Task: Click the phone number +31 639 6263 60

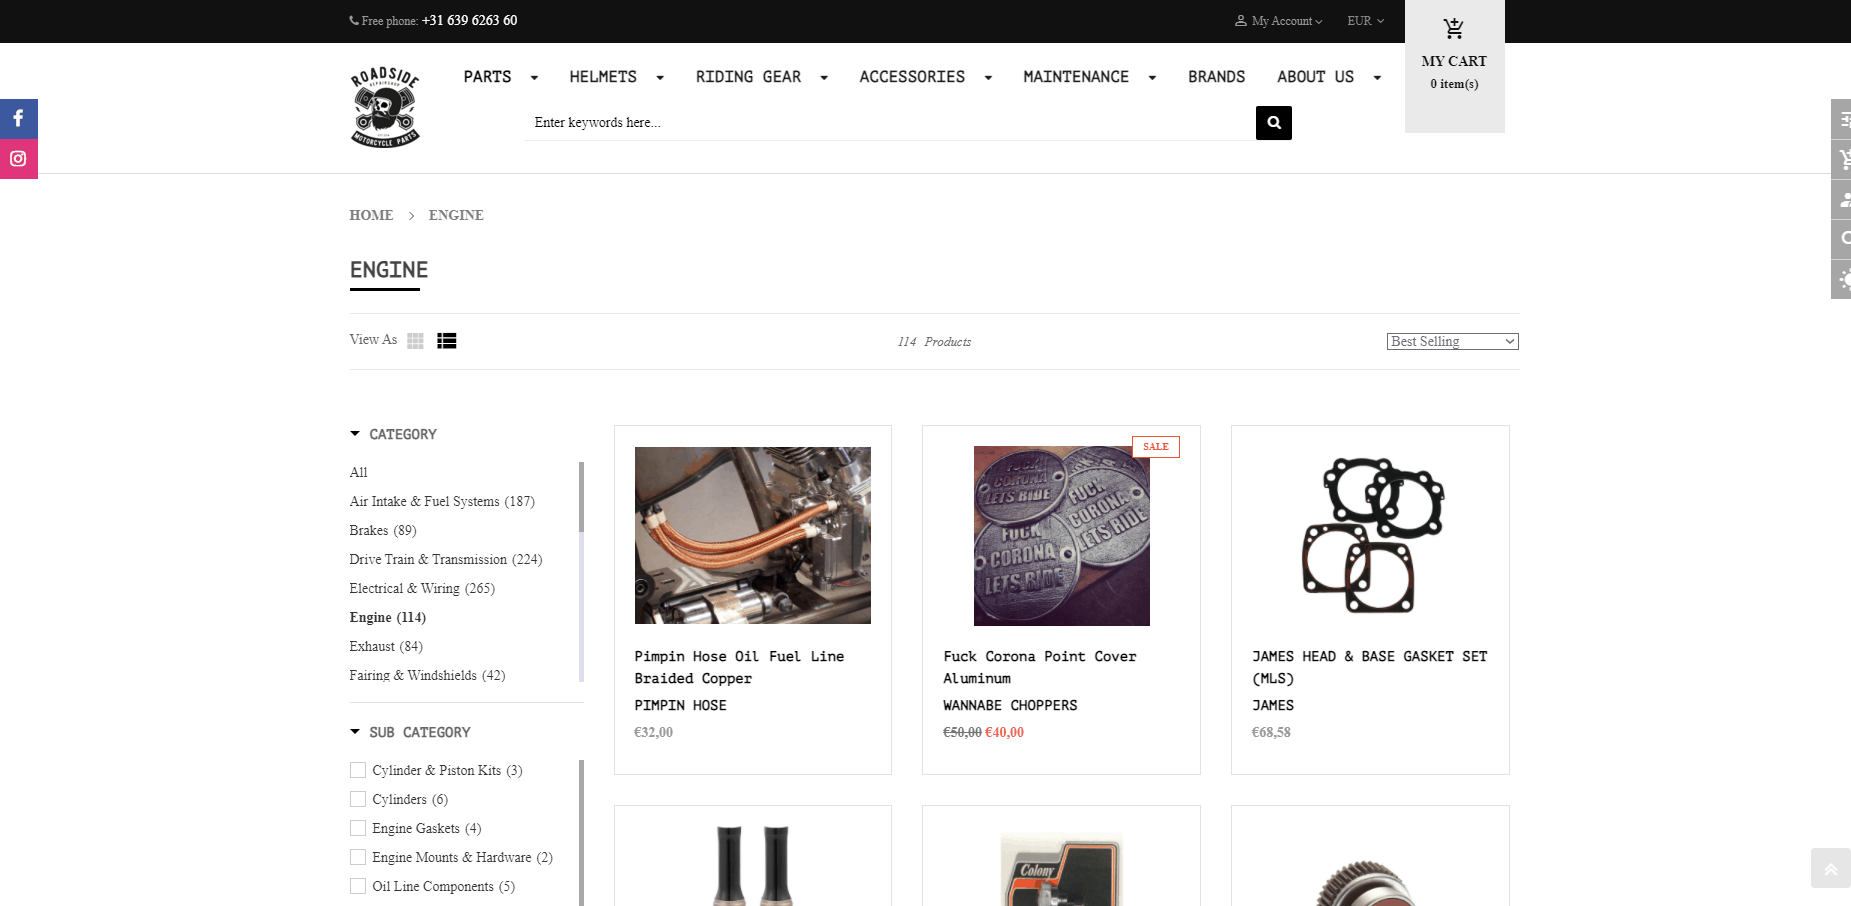Action: [x=469, y=20]
